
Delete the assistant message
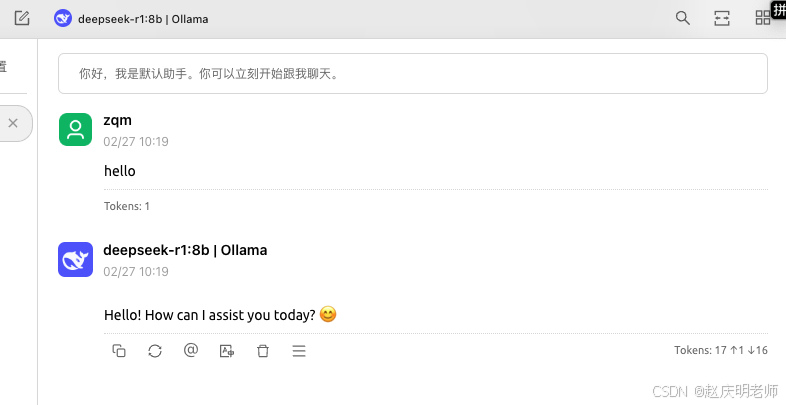click(263, 351)
